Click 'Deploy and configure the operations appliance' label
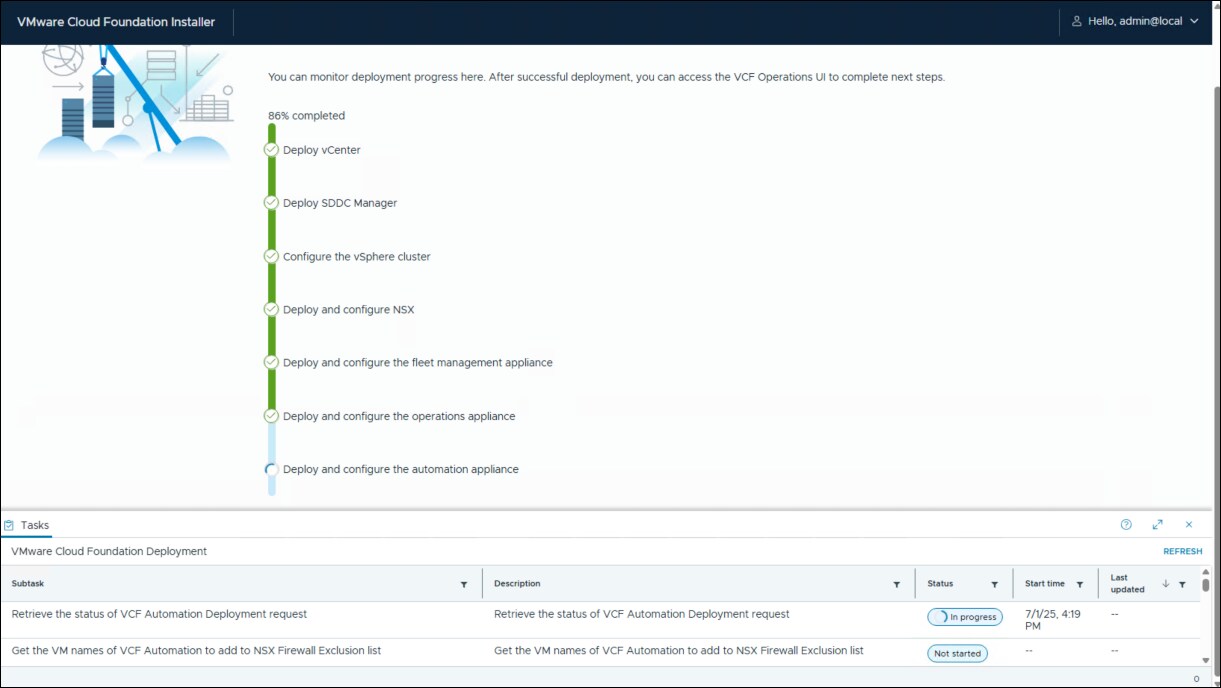 pyautogui.click(x=399, y=416)
